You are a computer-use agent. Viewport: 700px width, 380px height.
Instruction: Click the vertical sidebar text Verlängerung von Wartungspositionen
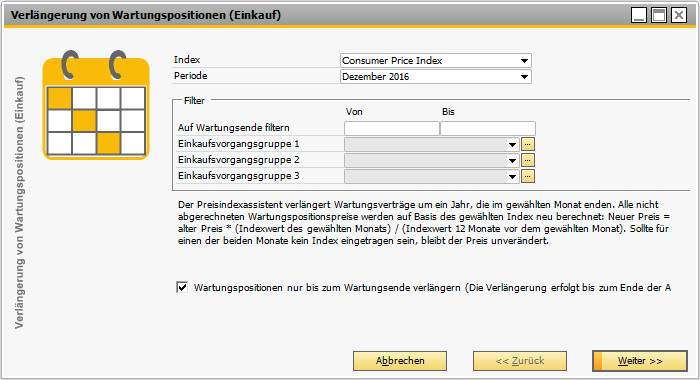tap(19, 203)
